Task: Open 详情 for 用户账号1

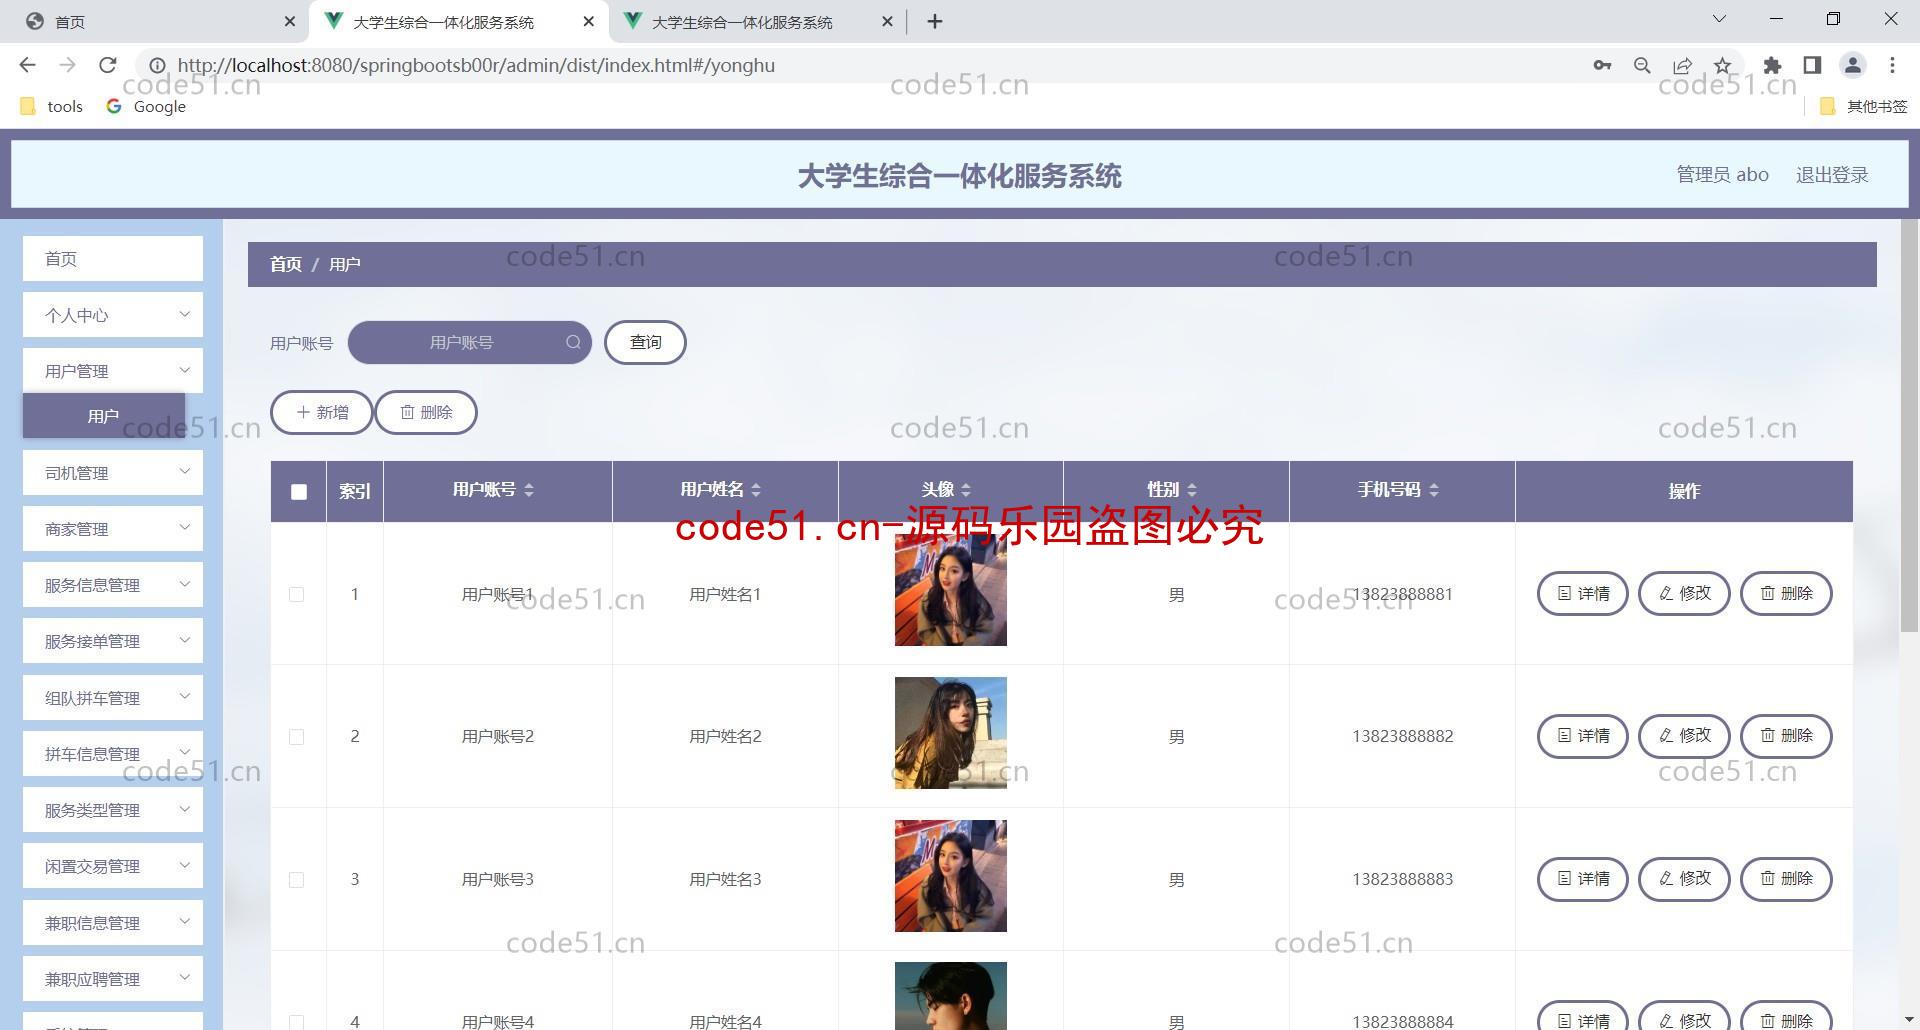Action: pyautogui.click(x=1583, y=593)
